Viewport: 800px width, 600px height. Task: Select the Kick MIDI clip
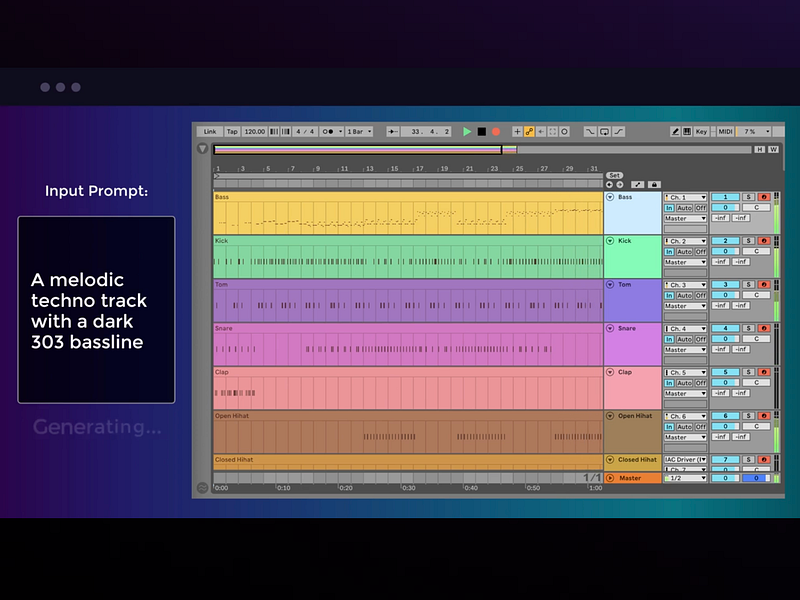(x=408, y=257)
